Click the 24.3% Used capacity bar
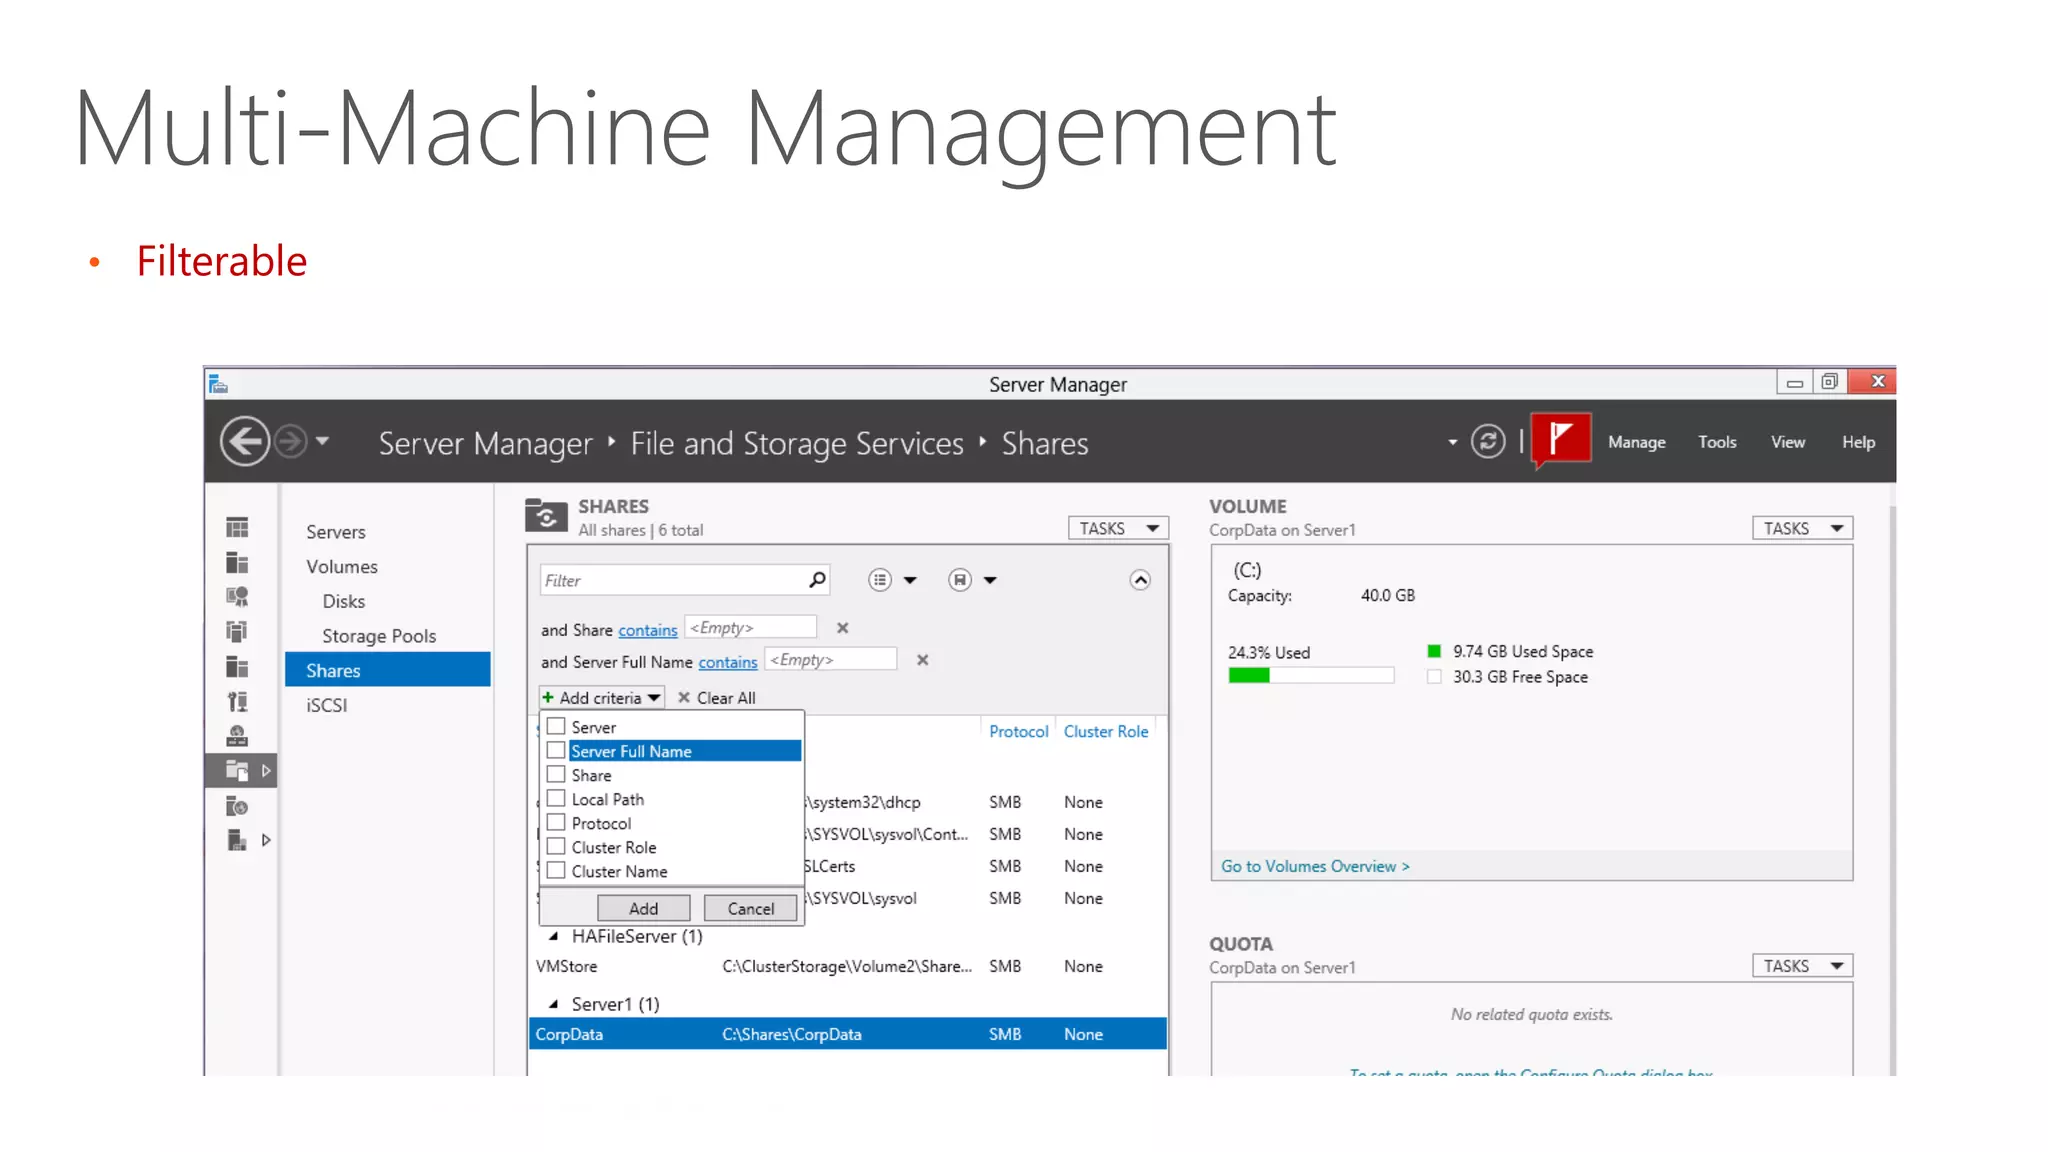This screenshot has width=2048, height=1152. click(x=1310, y=675)
